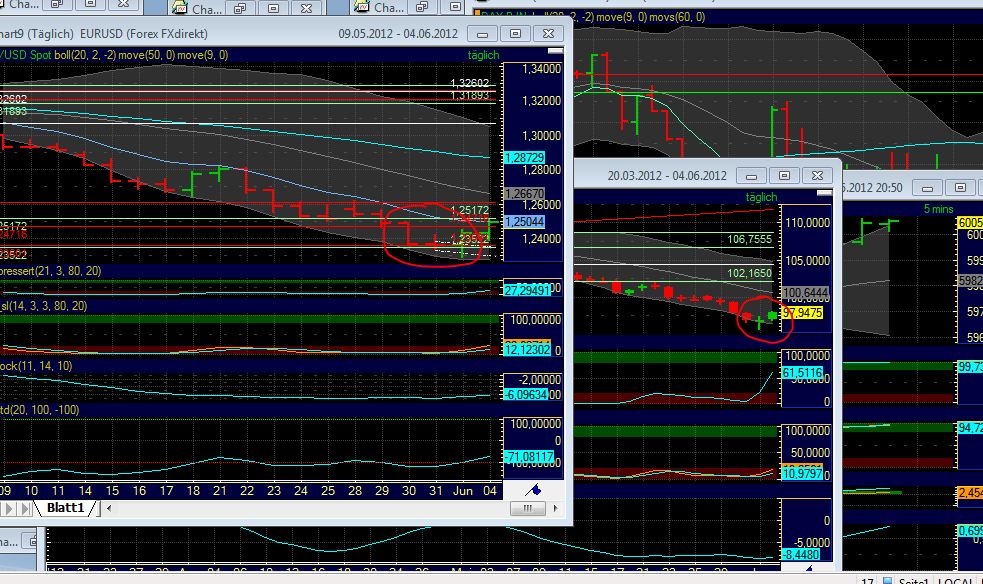This screenshot has height=584, width=983.
Task: Click the 5 mins timeframe label
Action: tap(938, 209)
